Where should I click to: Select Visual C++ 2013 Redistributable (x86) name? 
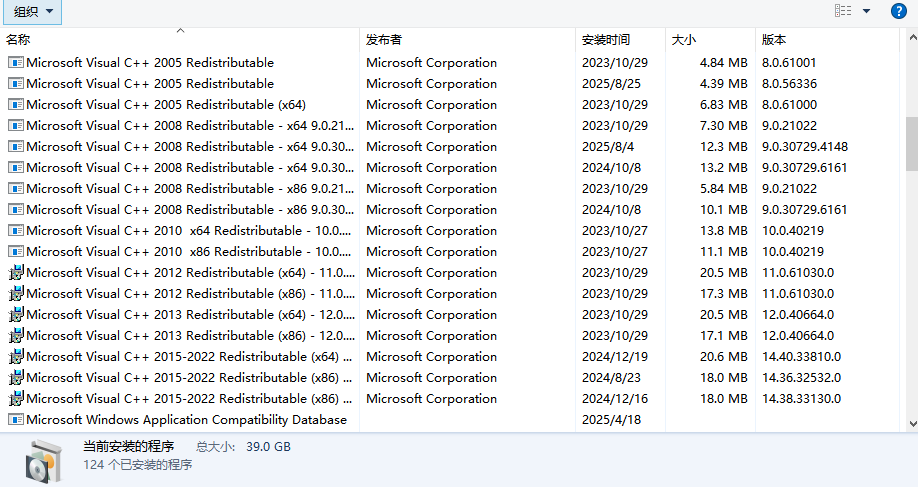click(x=191, y=336)
